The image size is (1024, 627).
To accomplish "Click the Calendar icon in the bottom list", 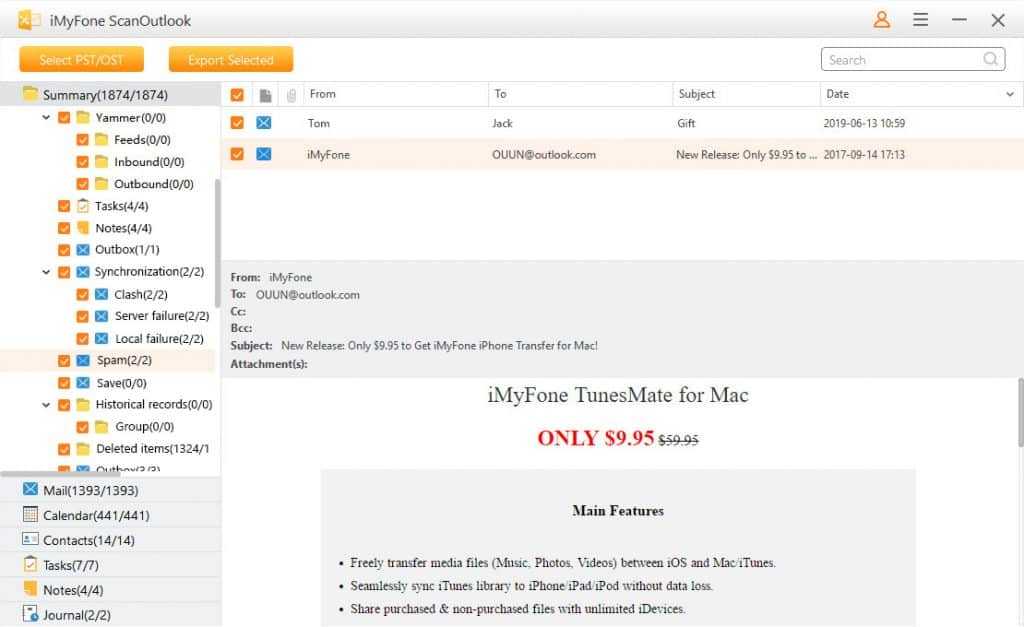I will (x=30, y=515).
